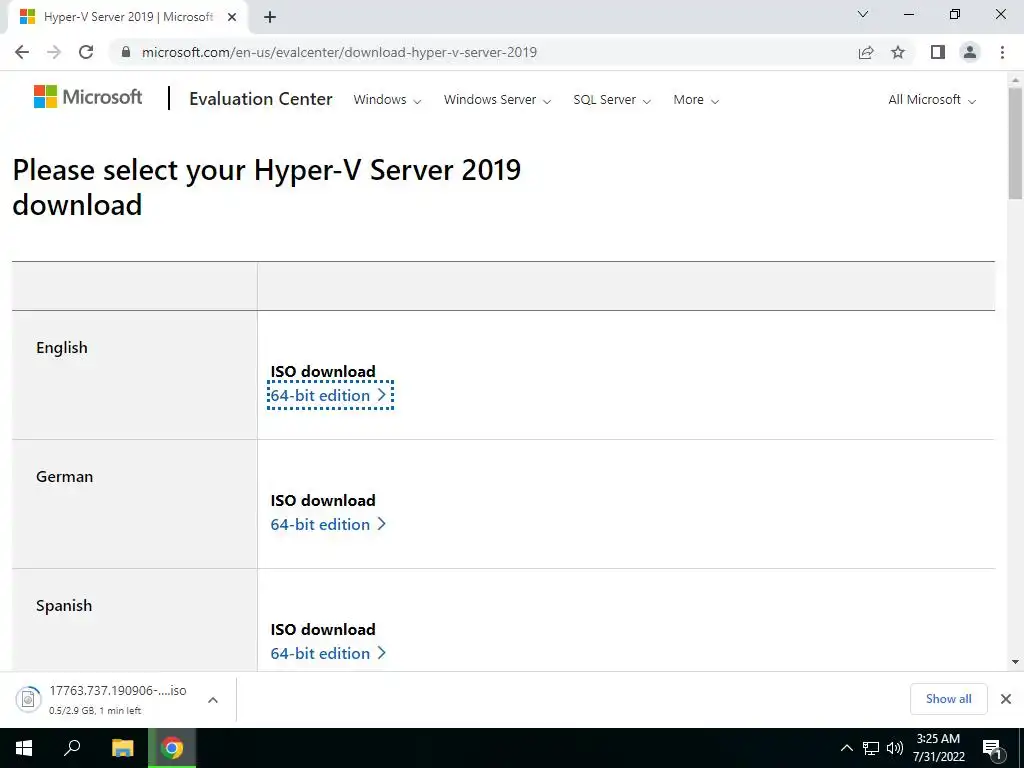This screenshot has width=1024, height=768.
Task: Open the Chrome three-dot menu
Action: pos(1002,52)
